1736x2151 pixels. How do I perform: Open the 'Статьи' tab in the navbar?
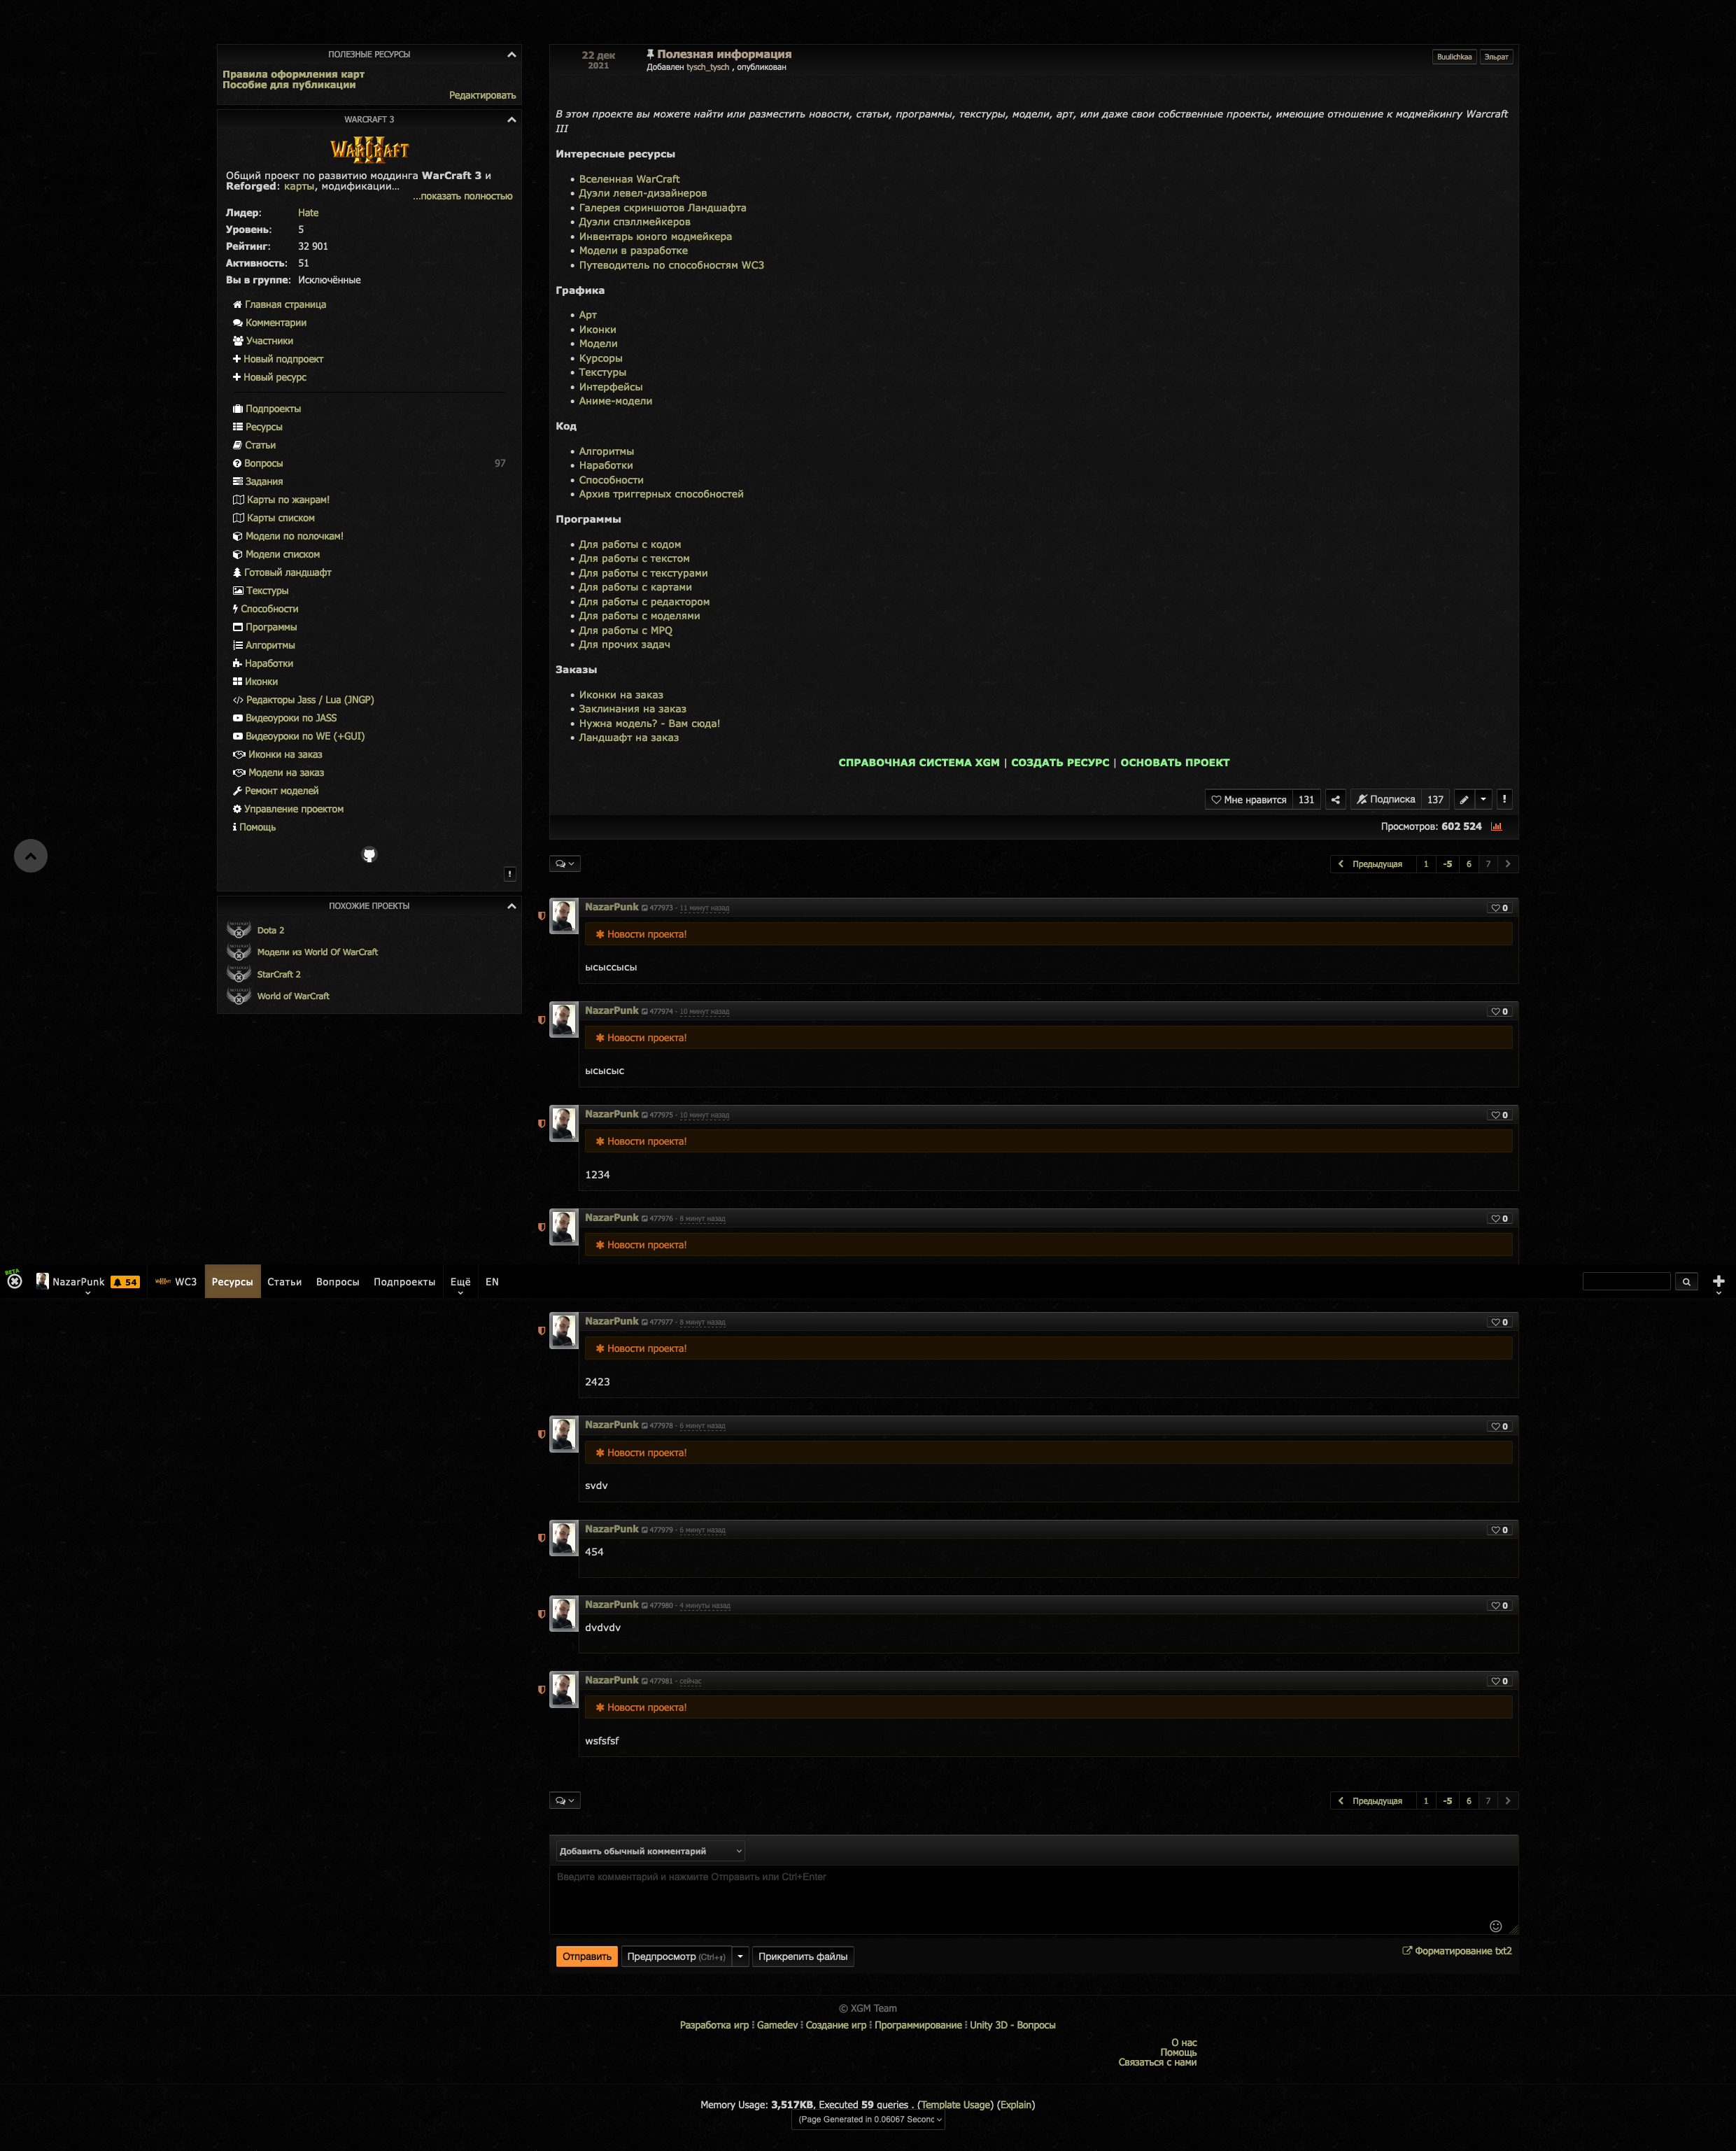click(x=284, y=1281)
